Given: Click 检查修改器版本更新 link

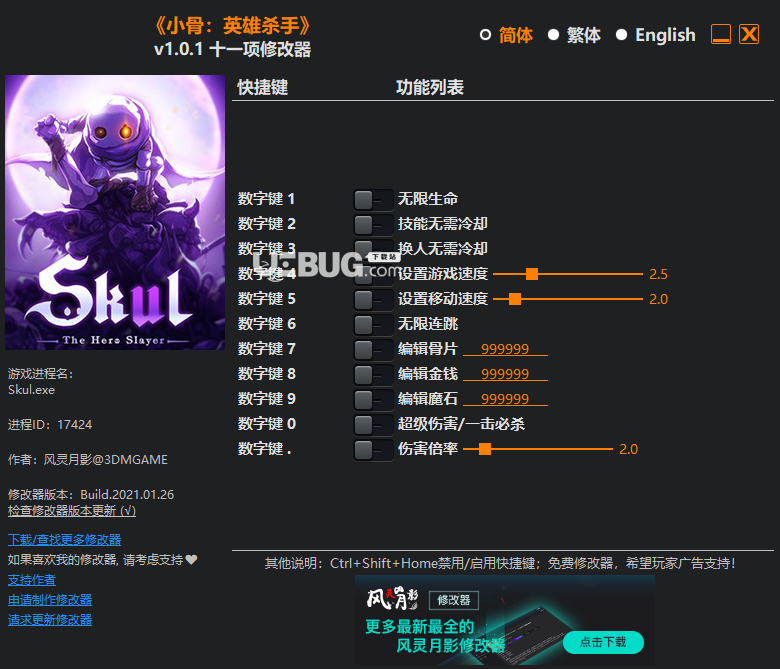Looking at the screenshot, I should click(72, 511).
